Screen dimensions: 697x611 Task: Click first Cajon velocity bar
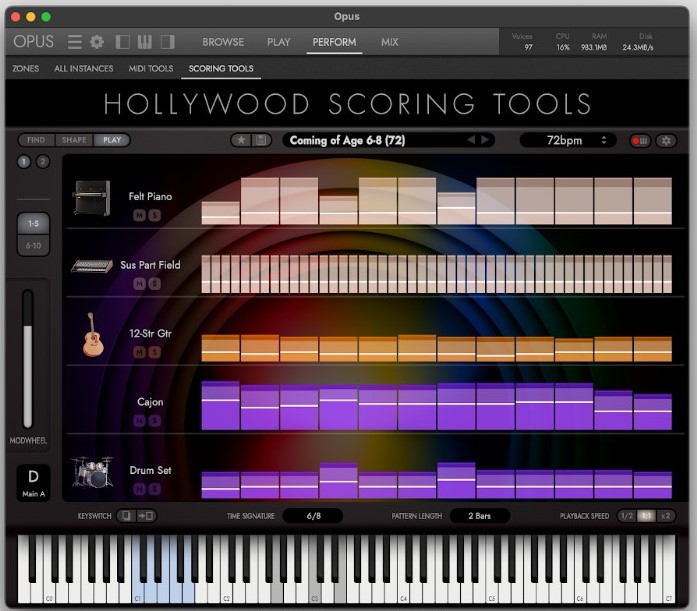pos(220,406)
